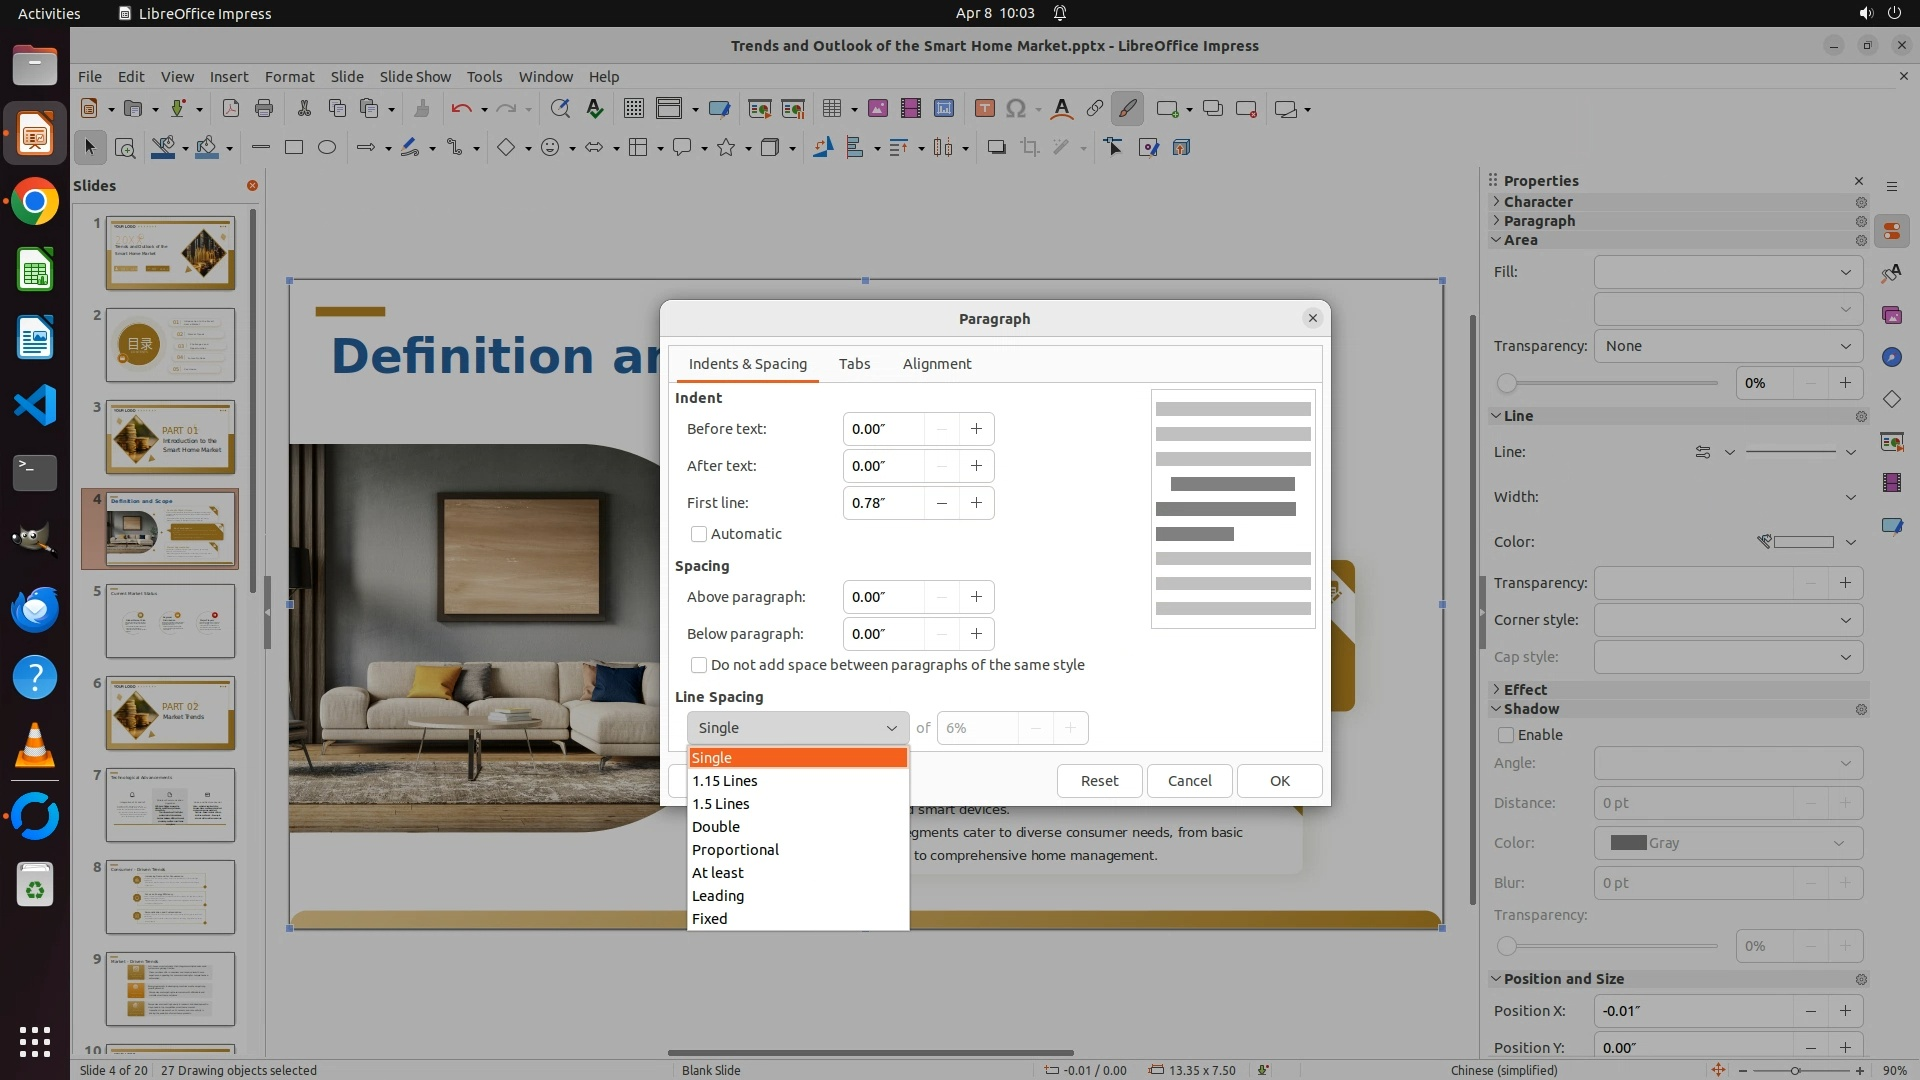Enable the Shadow checkbox

[x=1506, y=735]
